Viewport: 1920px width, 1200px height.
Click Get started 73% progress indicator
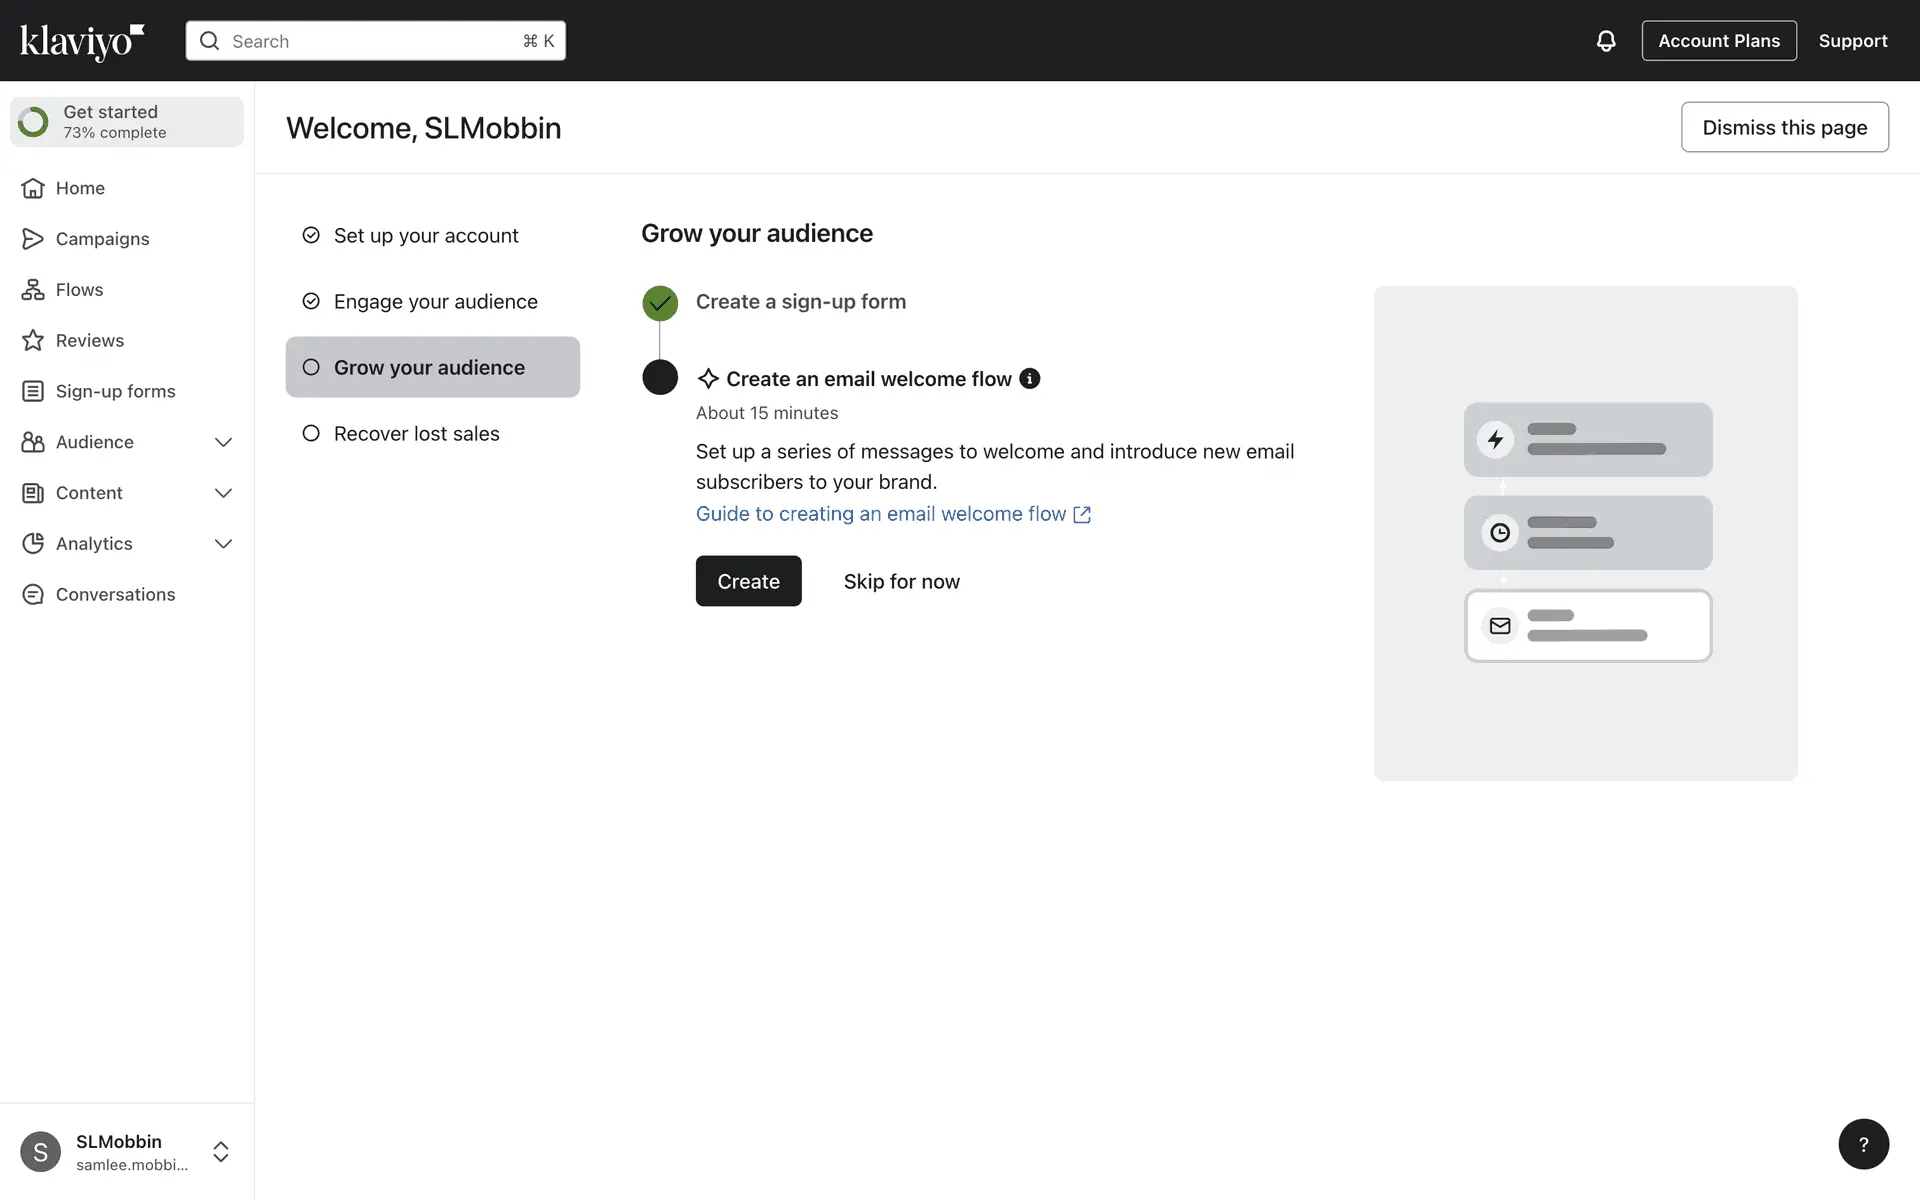pyautogui.click(x=127, y=122)
